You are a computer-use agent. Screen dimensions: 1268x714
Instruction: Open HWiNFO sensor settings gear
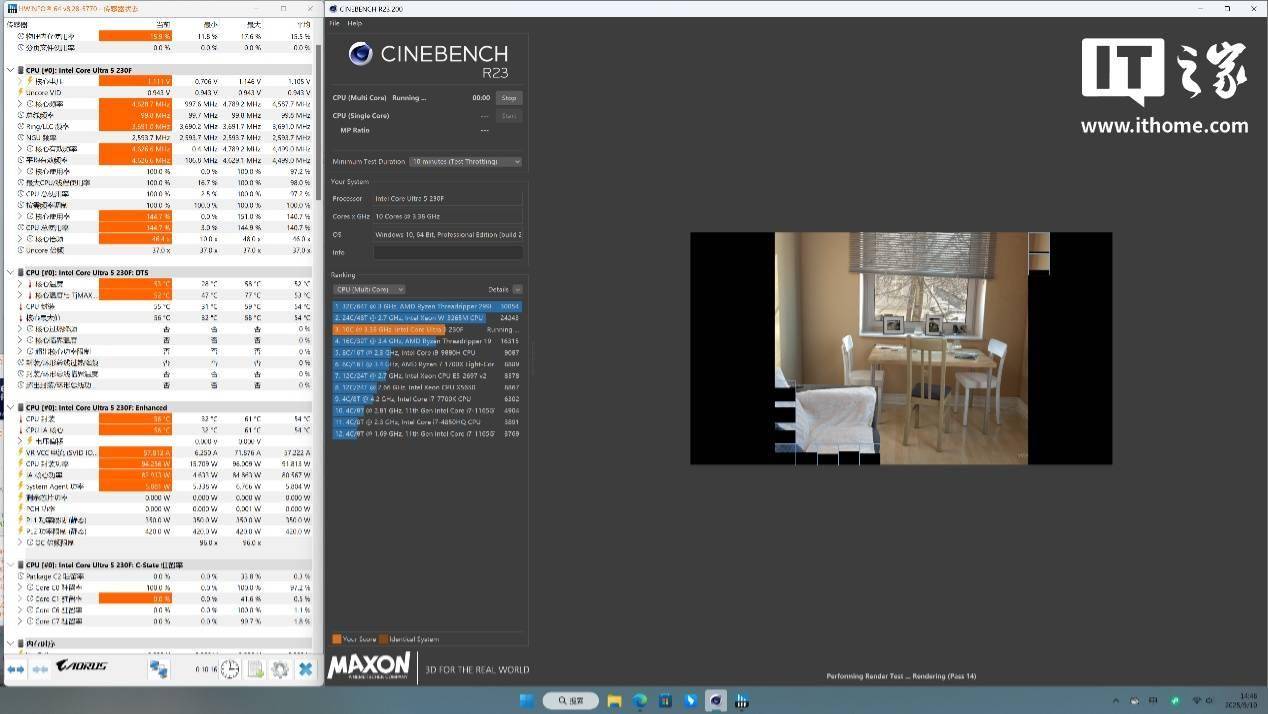[280, 669]
